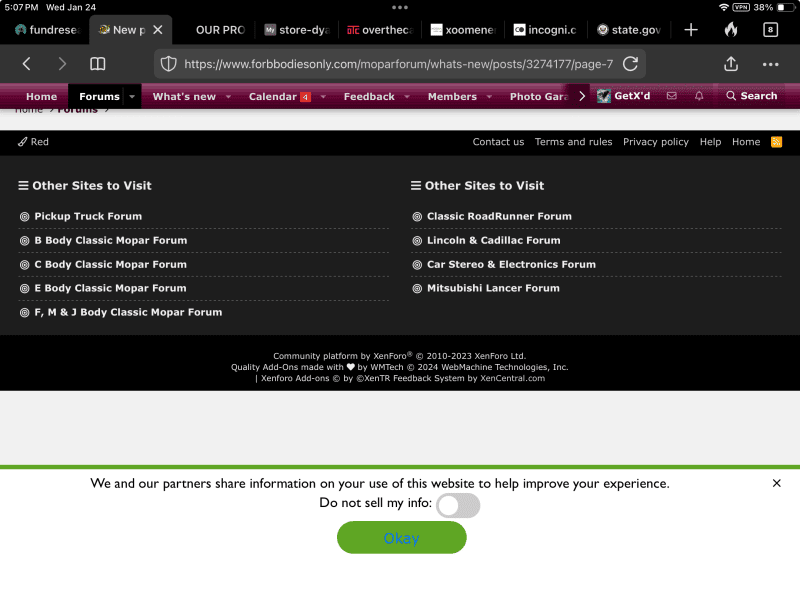Visit the Pickup Truck Forum link
This screenshot has height=600, width=800.
click(x=88, y=216)
